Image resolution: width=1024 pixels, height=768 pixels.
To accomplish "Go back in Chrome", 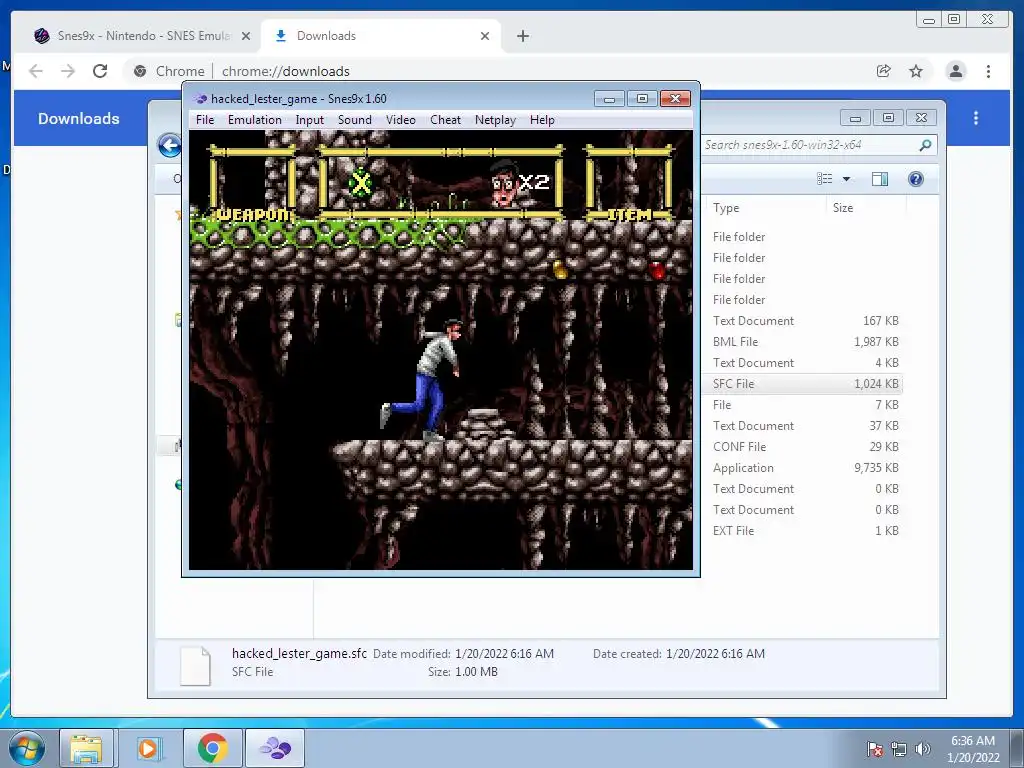I will (x=36, y=71).
